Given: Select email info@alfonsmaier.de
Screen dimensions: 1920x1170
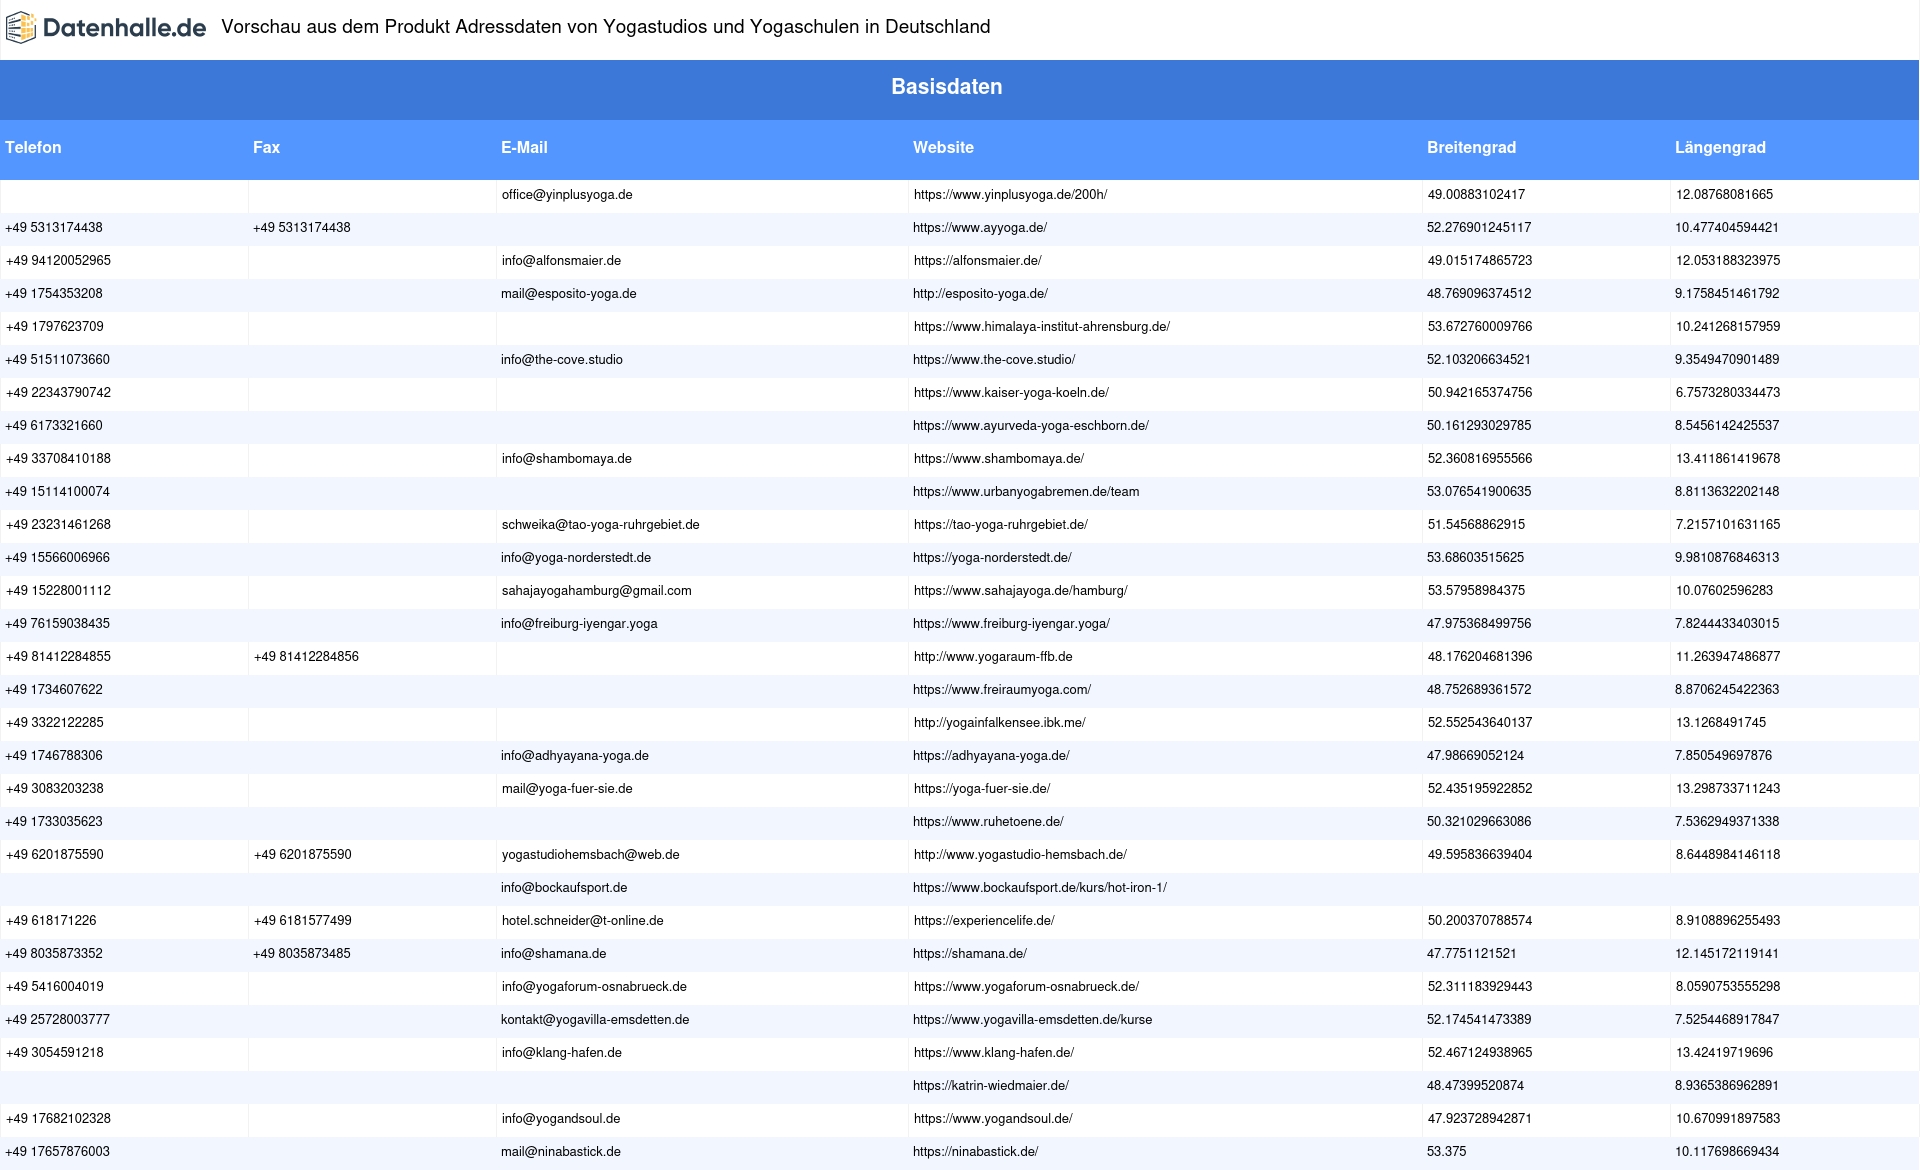Looking at the screenshot, I should (561, 261).
